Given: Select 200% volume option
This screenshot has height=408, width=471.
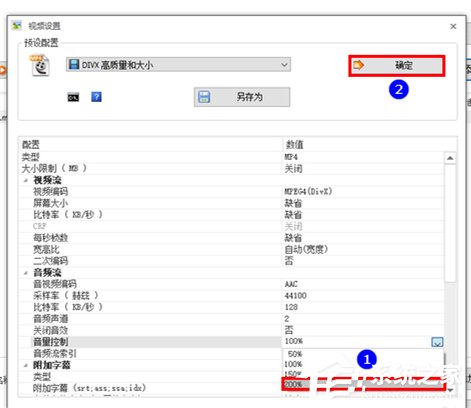Looking at the screenshot, I should [x=363, y=384].
